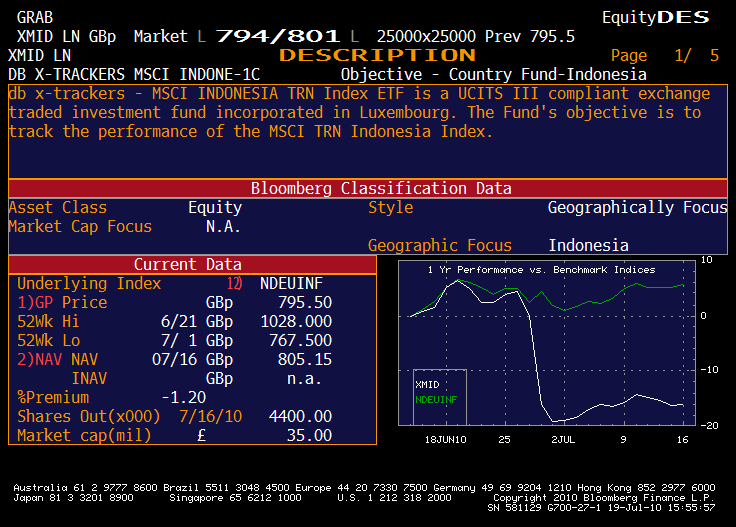Click DB X-TRACKERS MSCI INDONE-1C name

coord(134,75)
